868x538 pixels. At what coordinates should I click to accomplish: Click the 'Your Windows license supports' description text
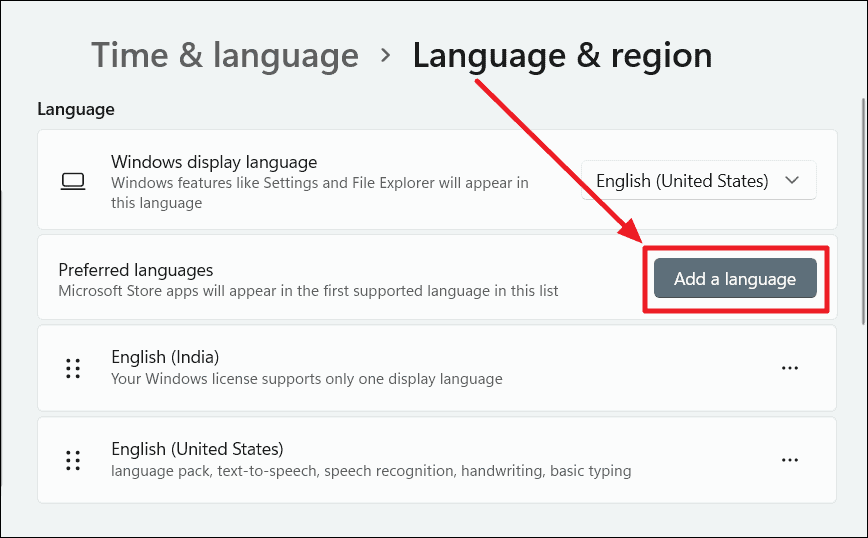click(x=307, y=379)
